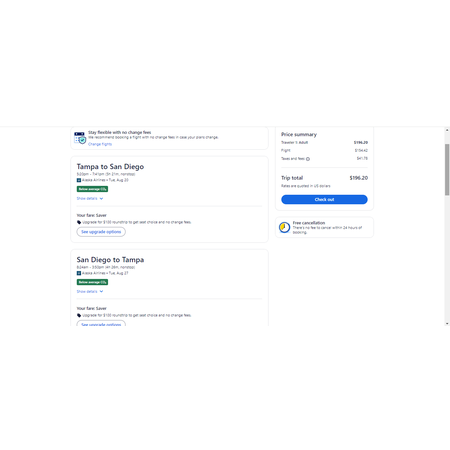450x450 pixels.
Task: Click the vertical scrollbar thumb
Action: click(447, 170)
